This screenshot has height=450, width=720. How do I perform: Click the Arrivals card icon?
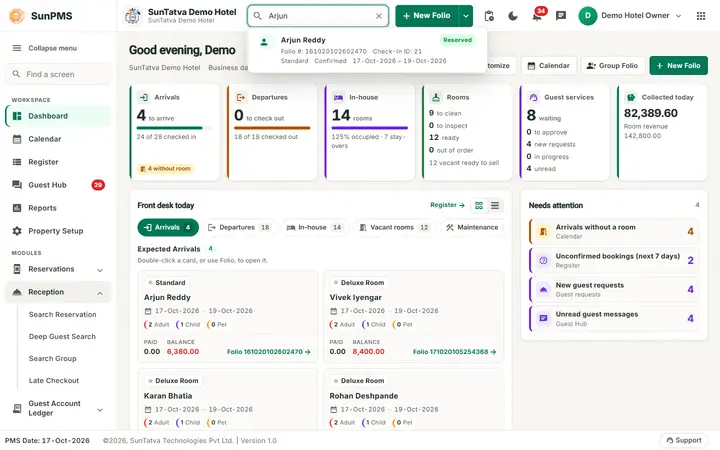click(144, 97)
